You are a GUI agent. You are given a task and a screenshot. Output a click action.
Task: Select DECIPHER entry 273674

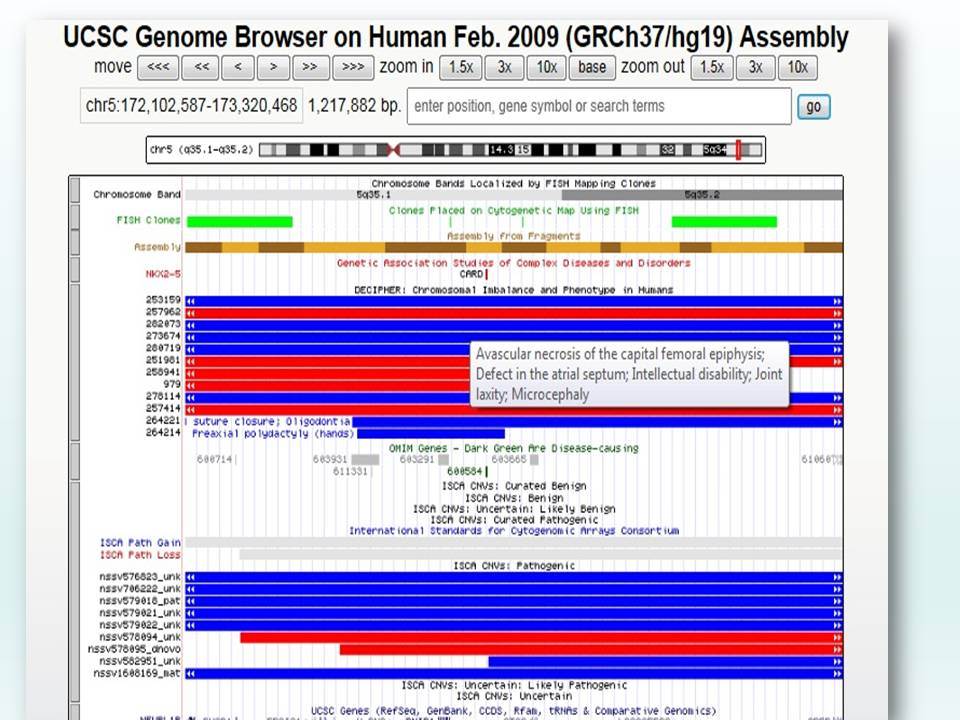point(514,337)
